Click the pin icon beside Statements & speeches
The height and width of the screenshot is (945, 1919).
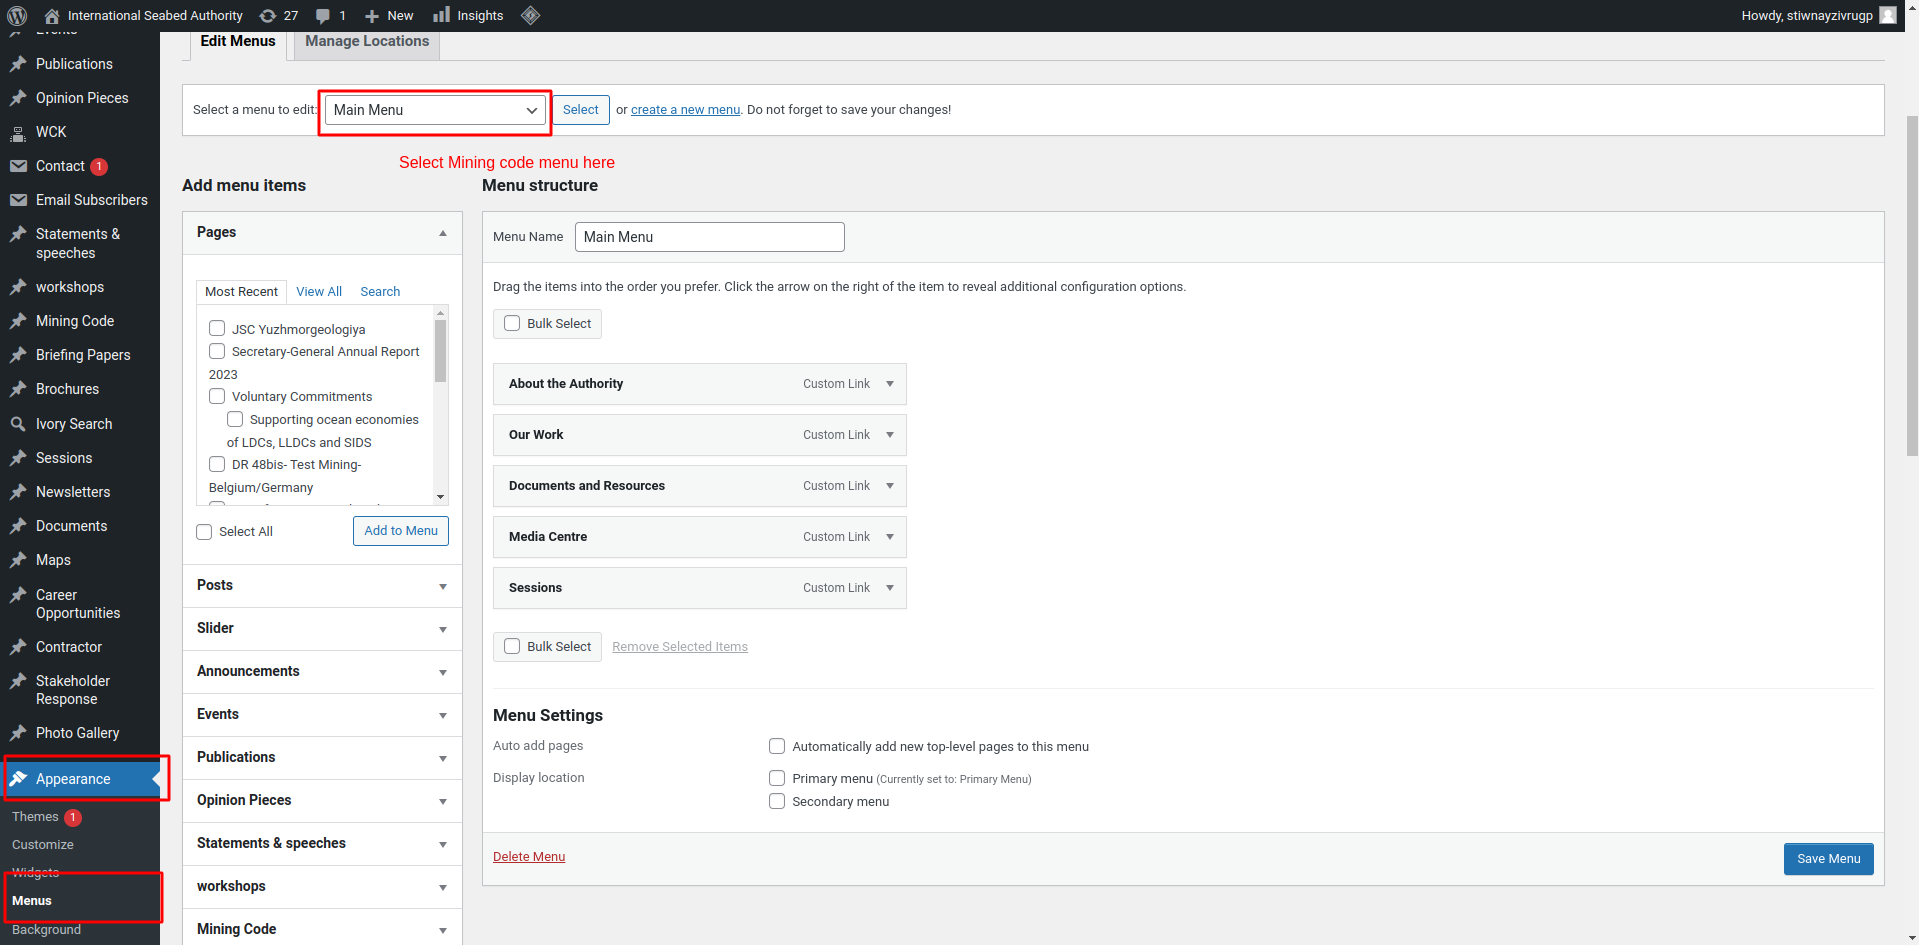18,234
